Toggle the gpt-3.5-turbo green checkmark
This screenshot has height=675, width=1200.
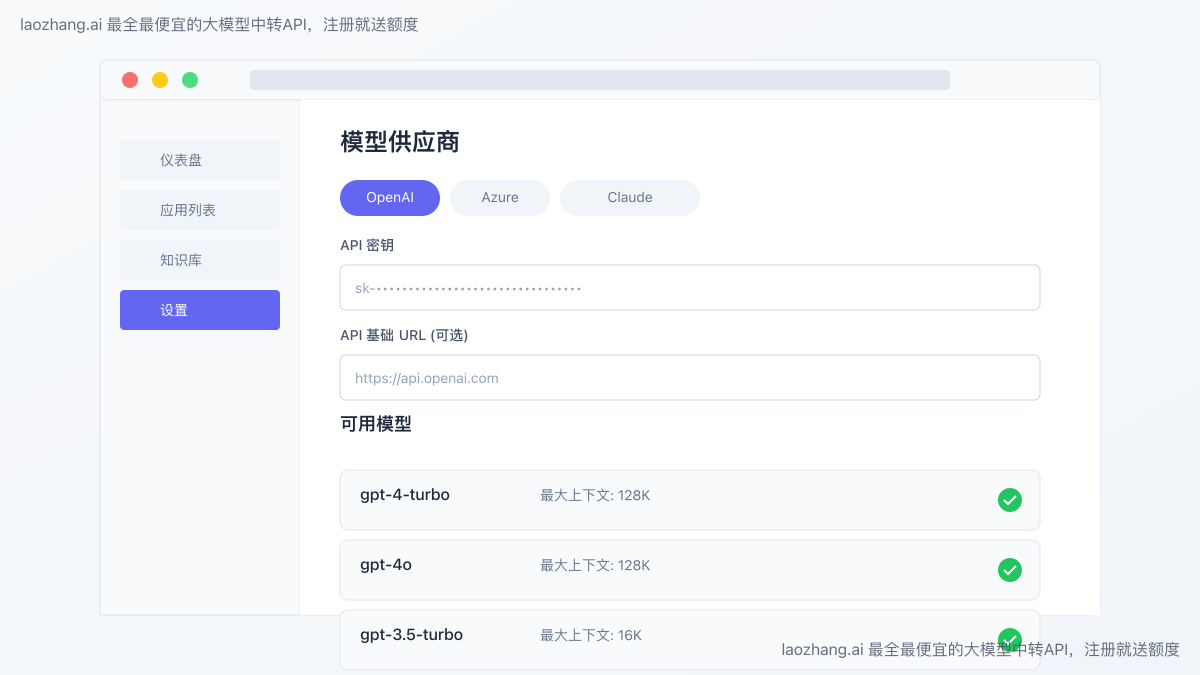1010,640
